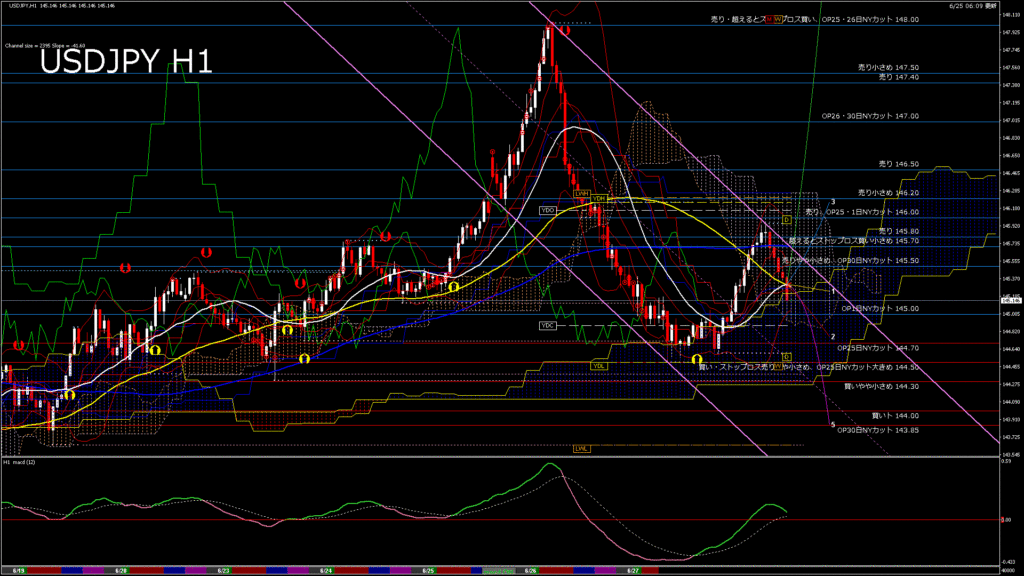The image size is (1024, 576).
Task: Click the MACD zero level value on the axis
Action: click(x=1006, y=520)
